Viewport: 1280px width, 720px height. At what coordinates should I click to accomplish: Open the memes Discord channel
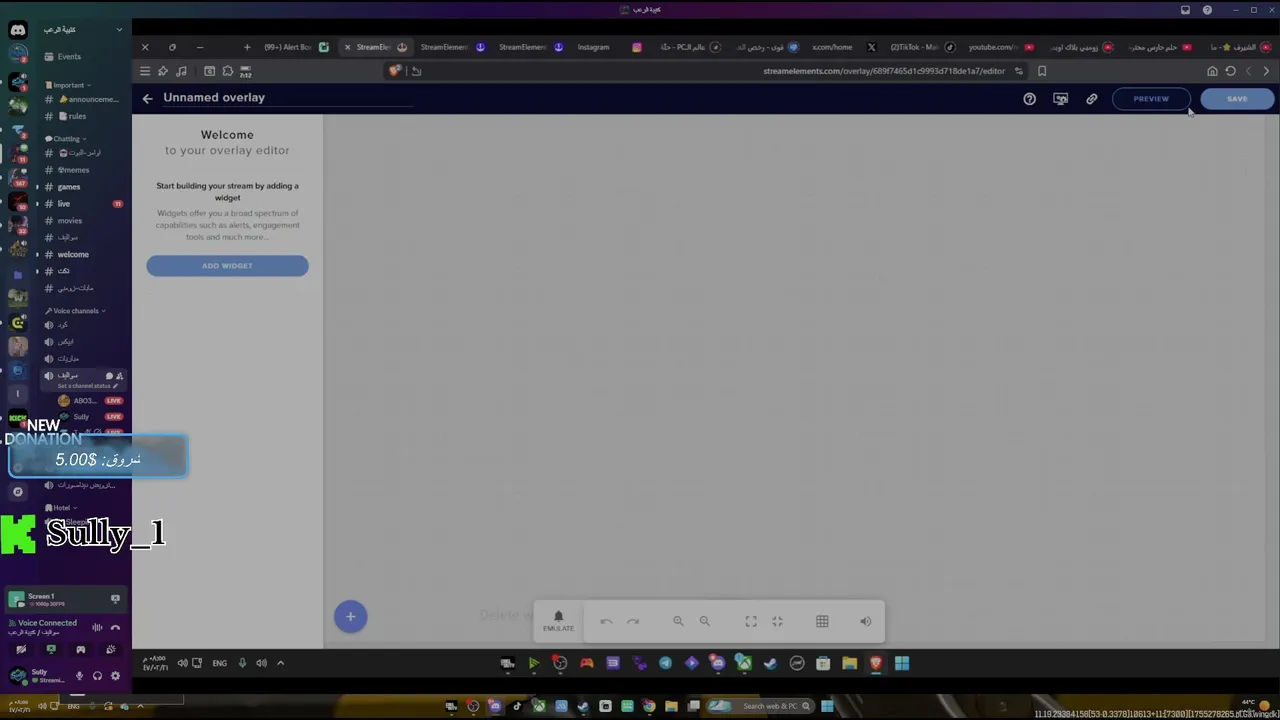[74, 170]
